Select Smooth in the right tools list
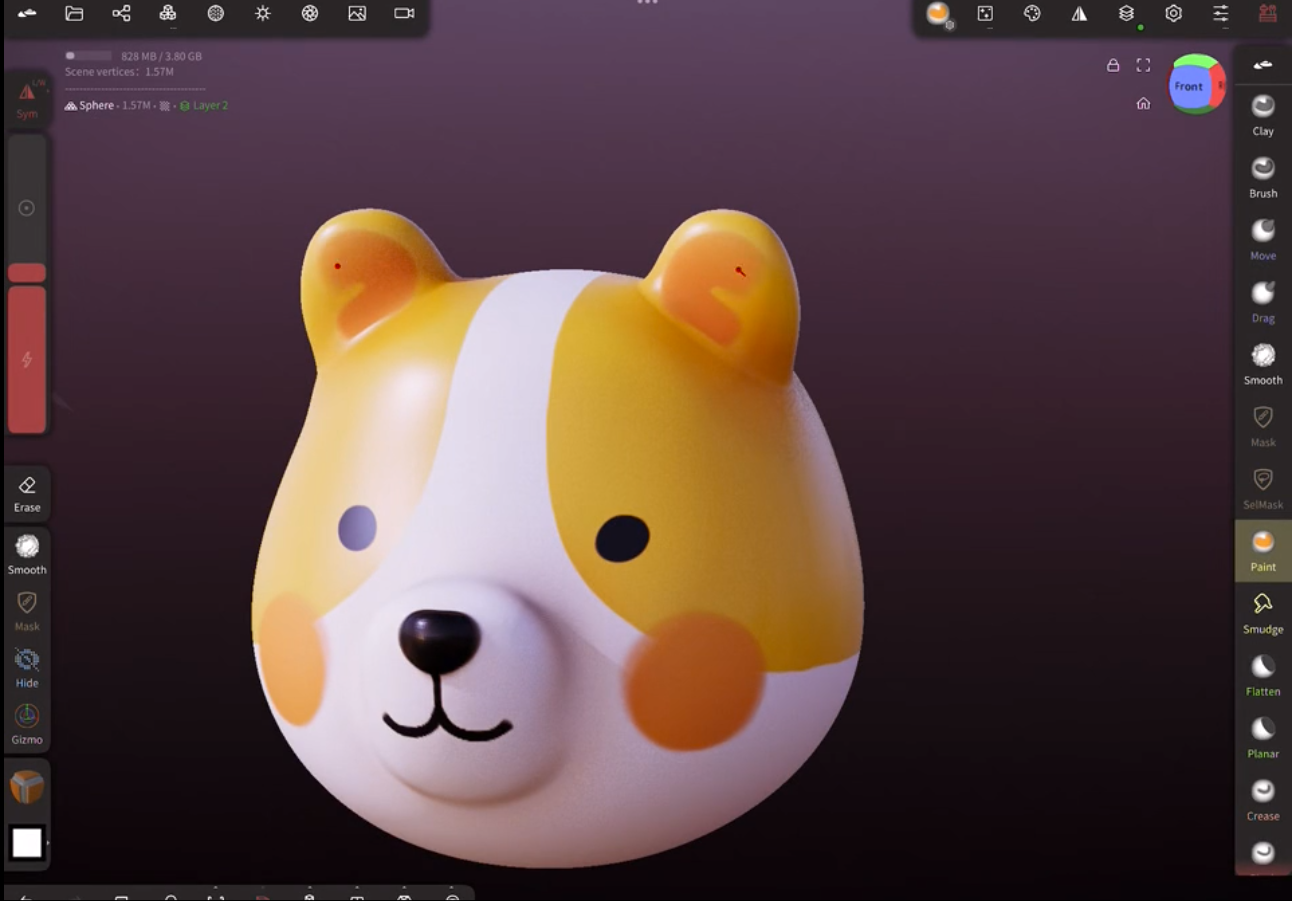The image size is (1292, 901). [x=1263, y=364]
